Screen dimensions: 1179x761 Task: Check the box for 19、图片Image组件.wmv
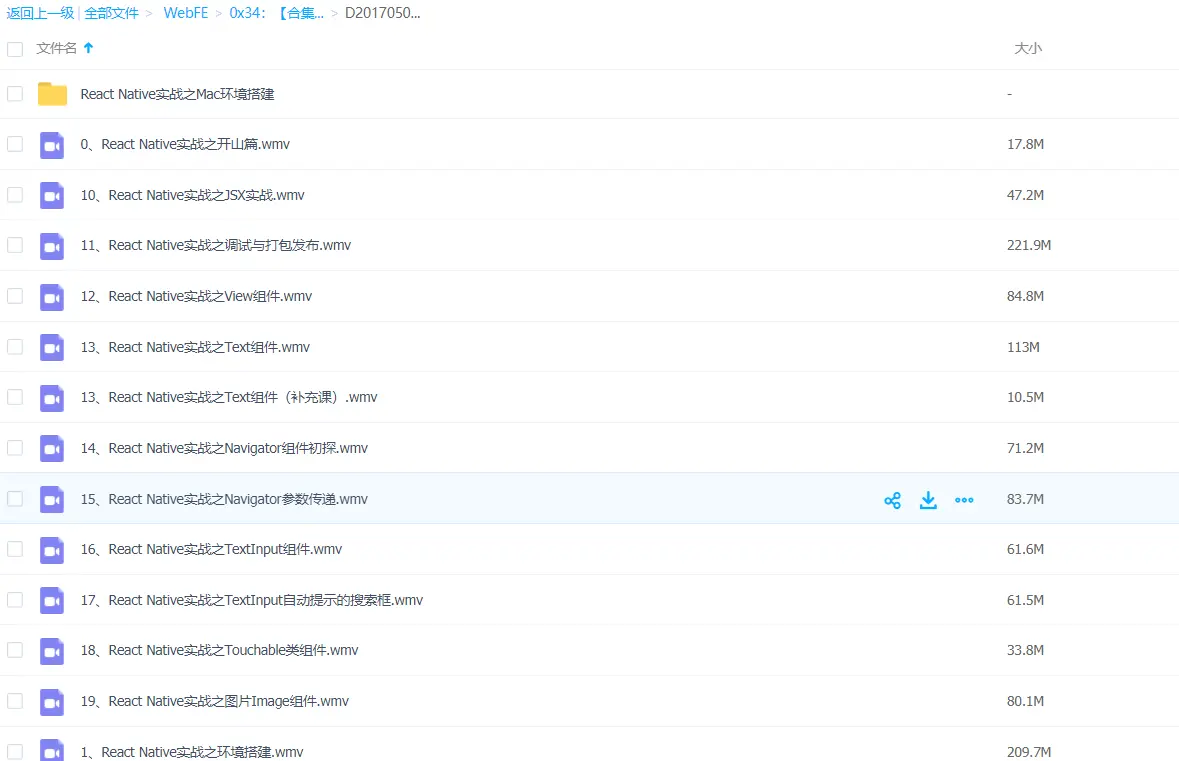15,701
